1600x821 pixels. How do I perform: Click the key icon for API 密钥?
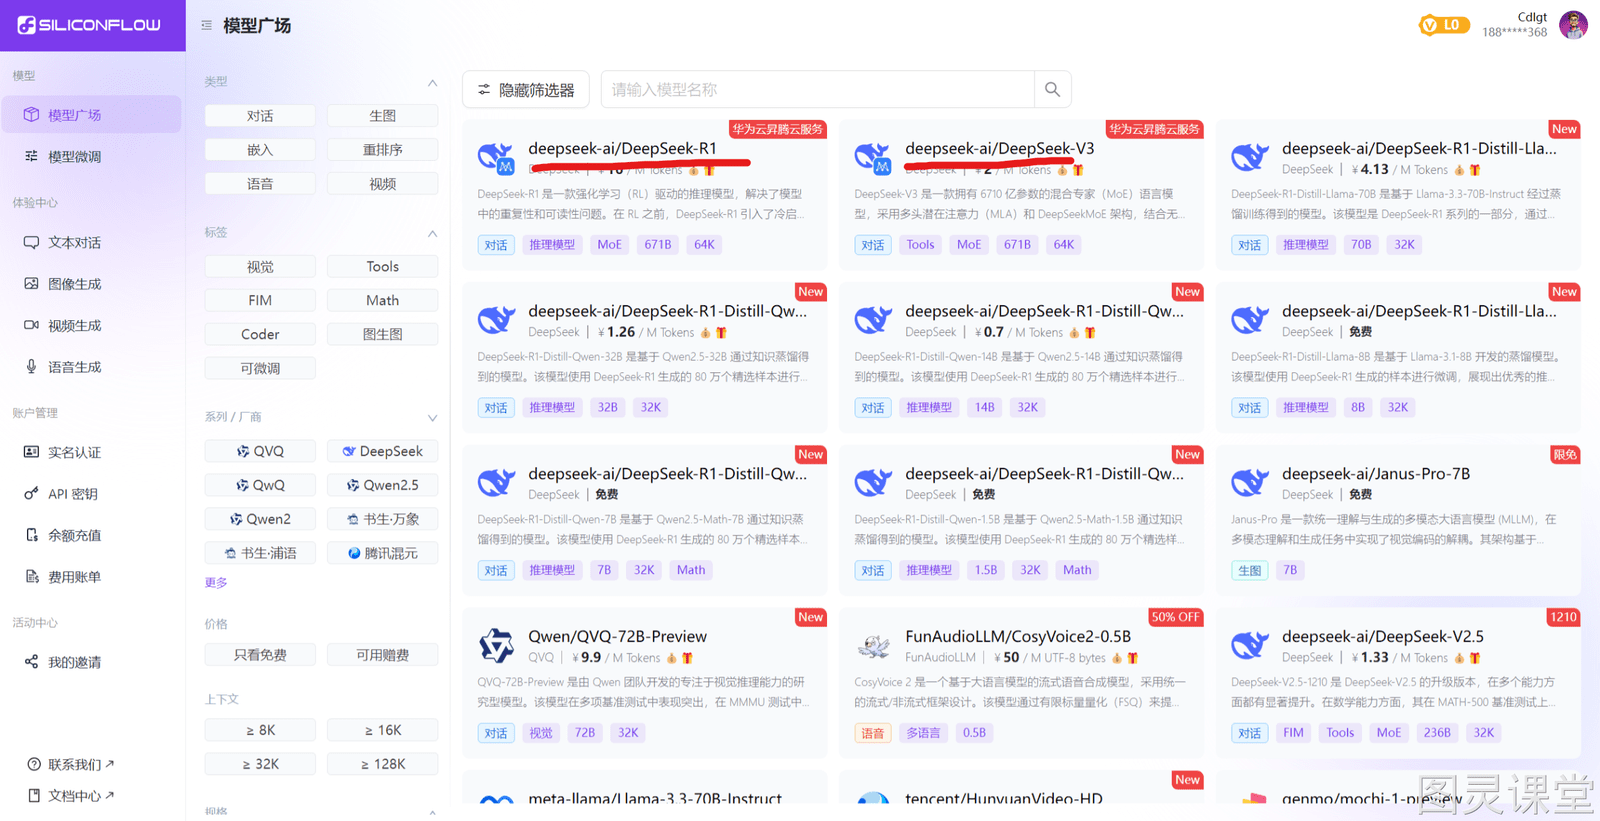[x=32, y=493]
